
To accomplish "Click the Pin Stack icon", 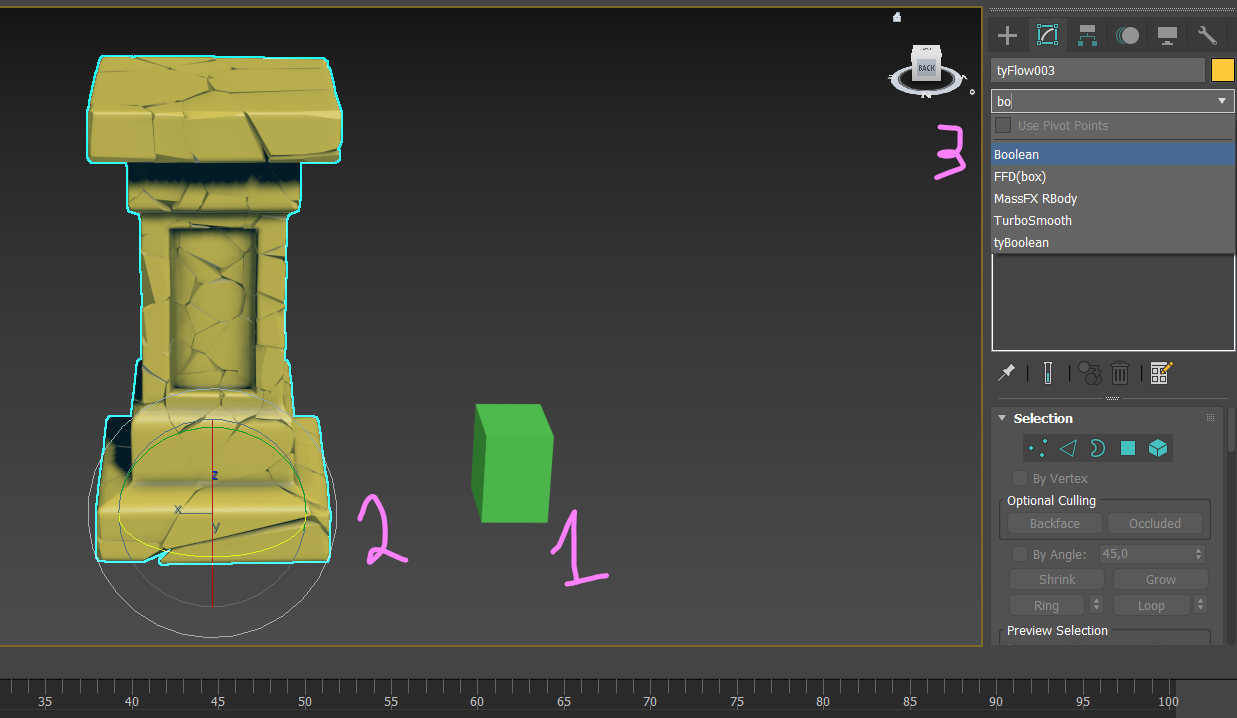I will click(1007, 373).
